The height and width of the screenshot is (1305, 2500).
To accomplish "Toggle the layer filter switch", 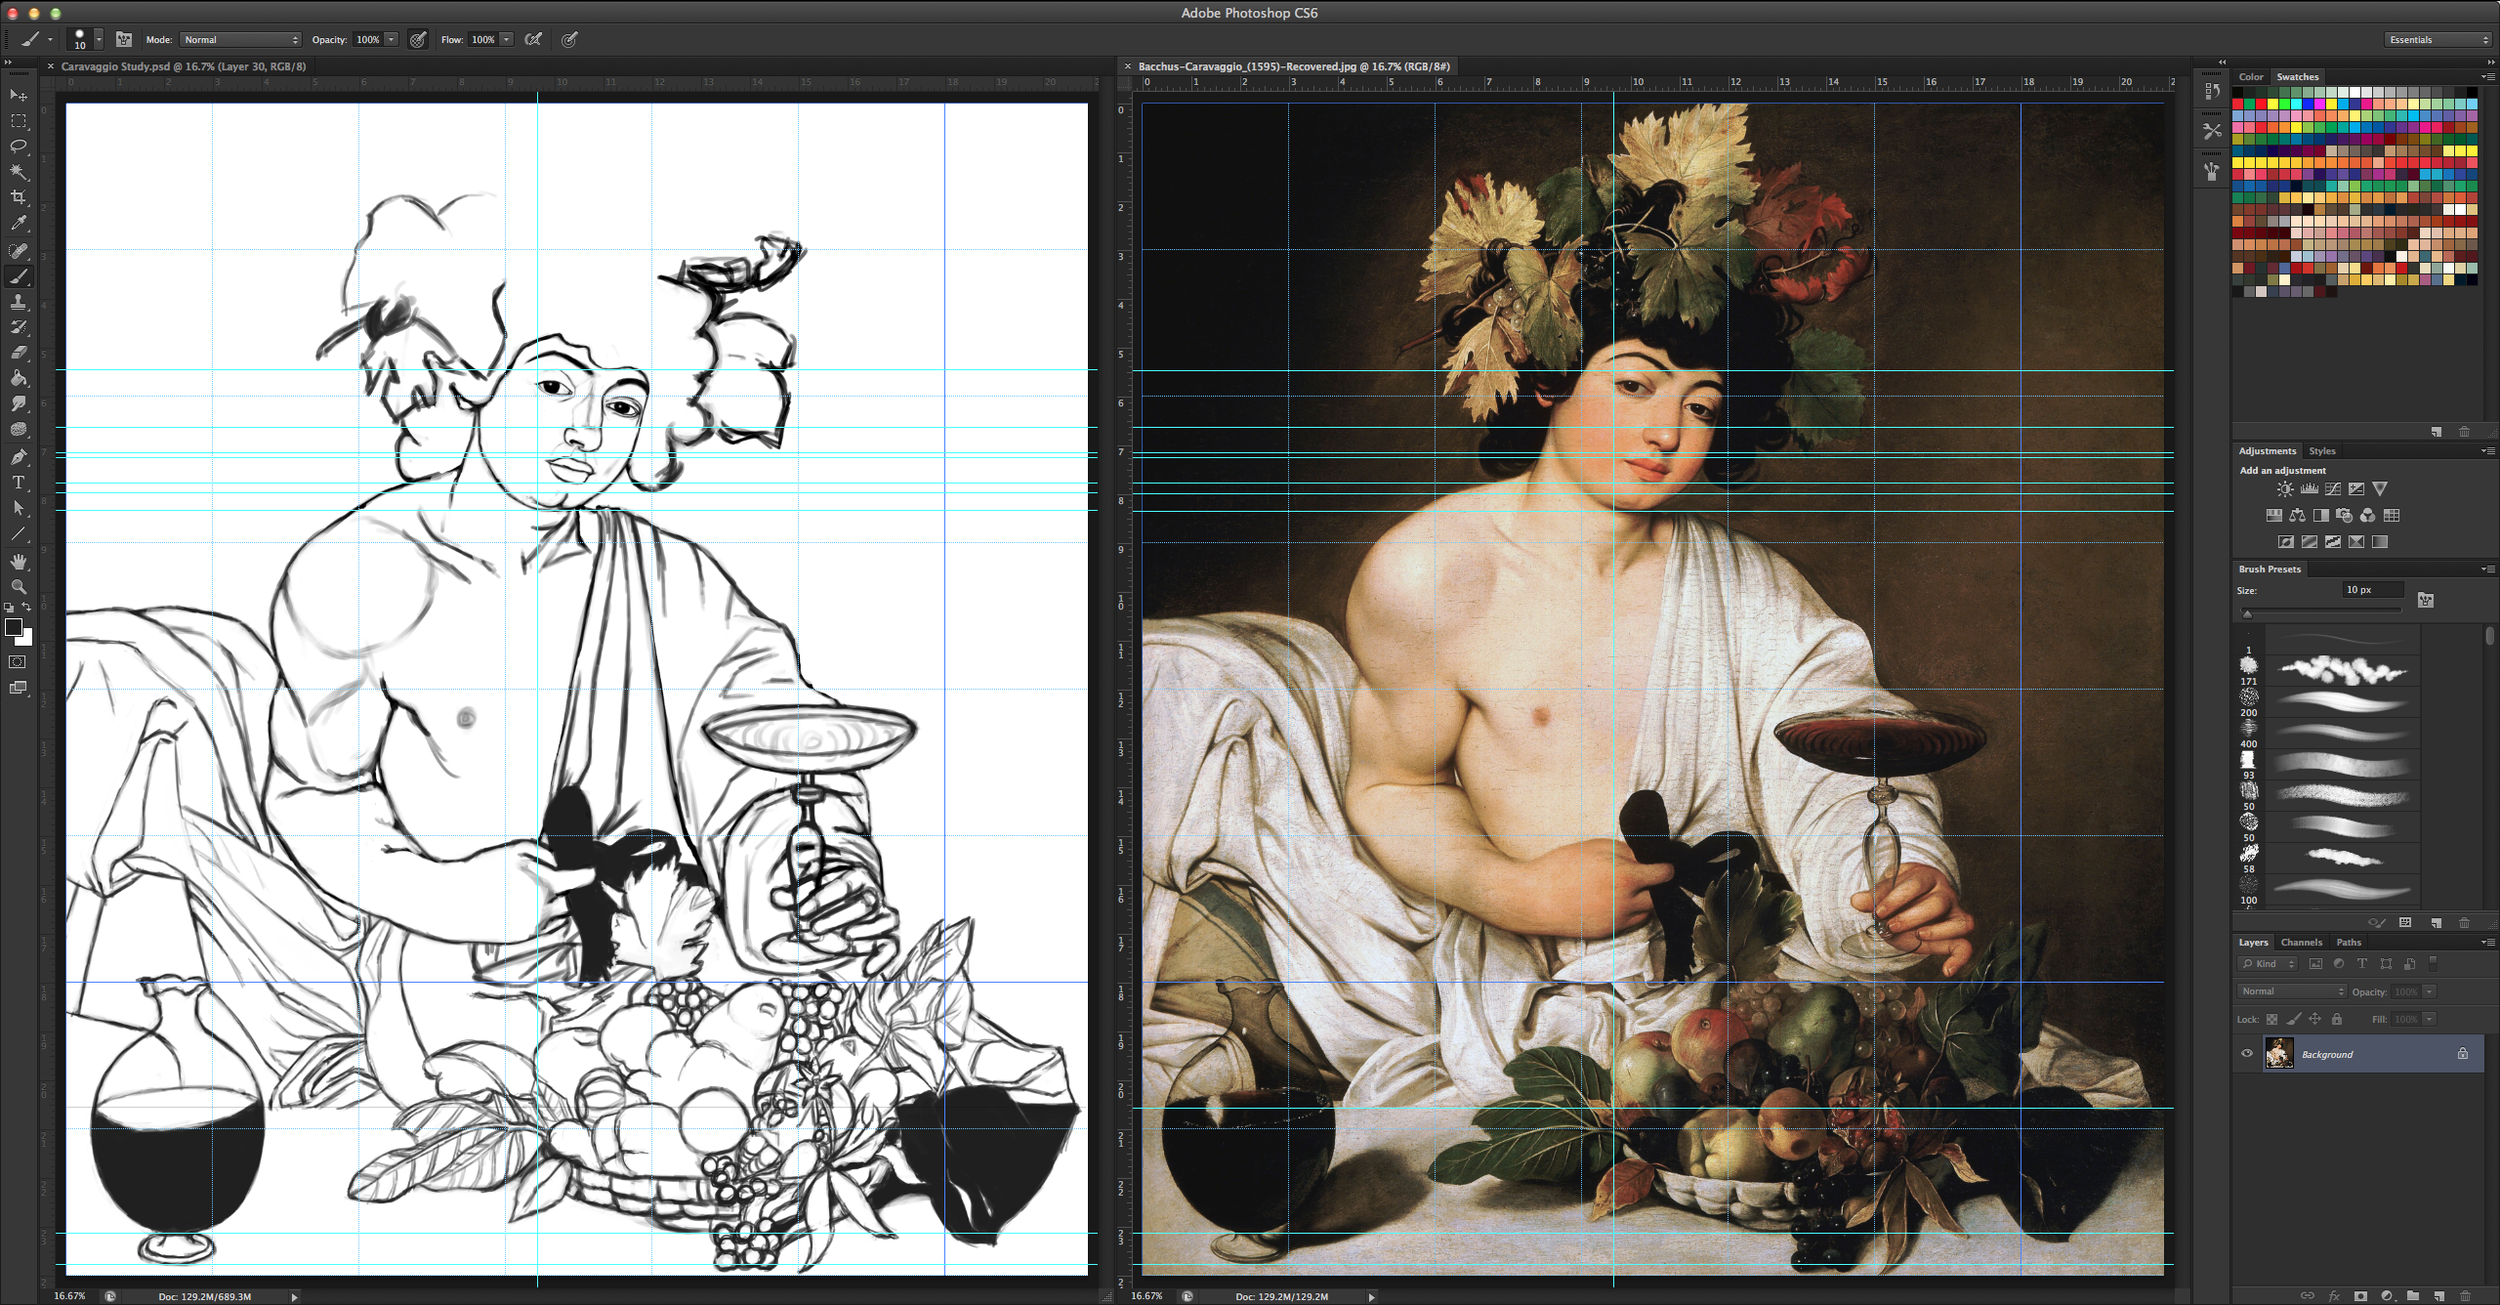I will click(2434, 964).
